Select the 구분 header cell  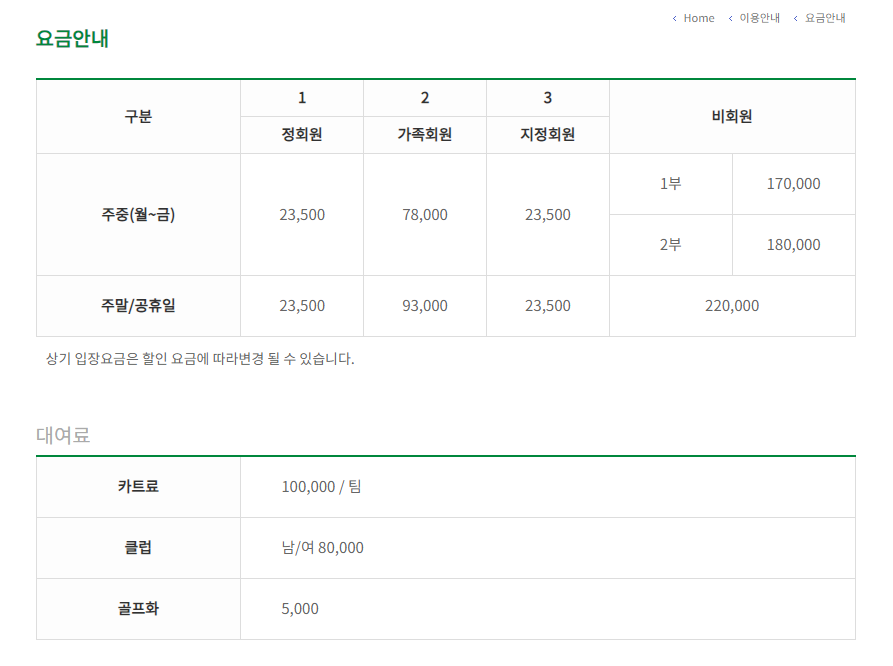138,117
